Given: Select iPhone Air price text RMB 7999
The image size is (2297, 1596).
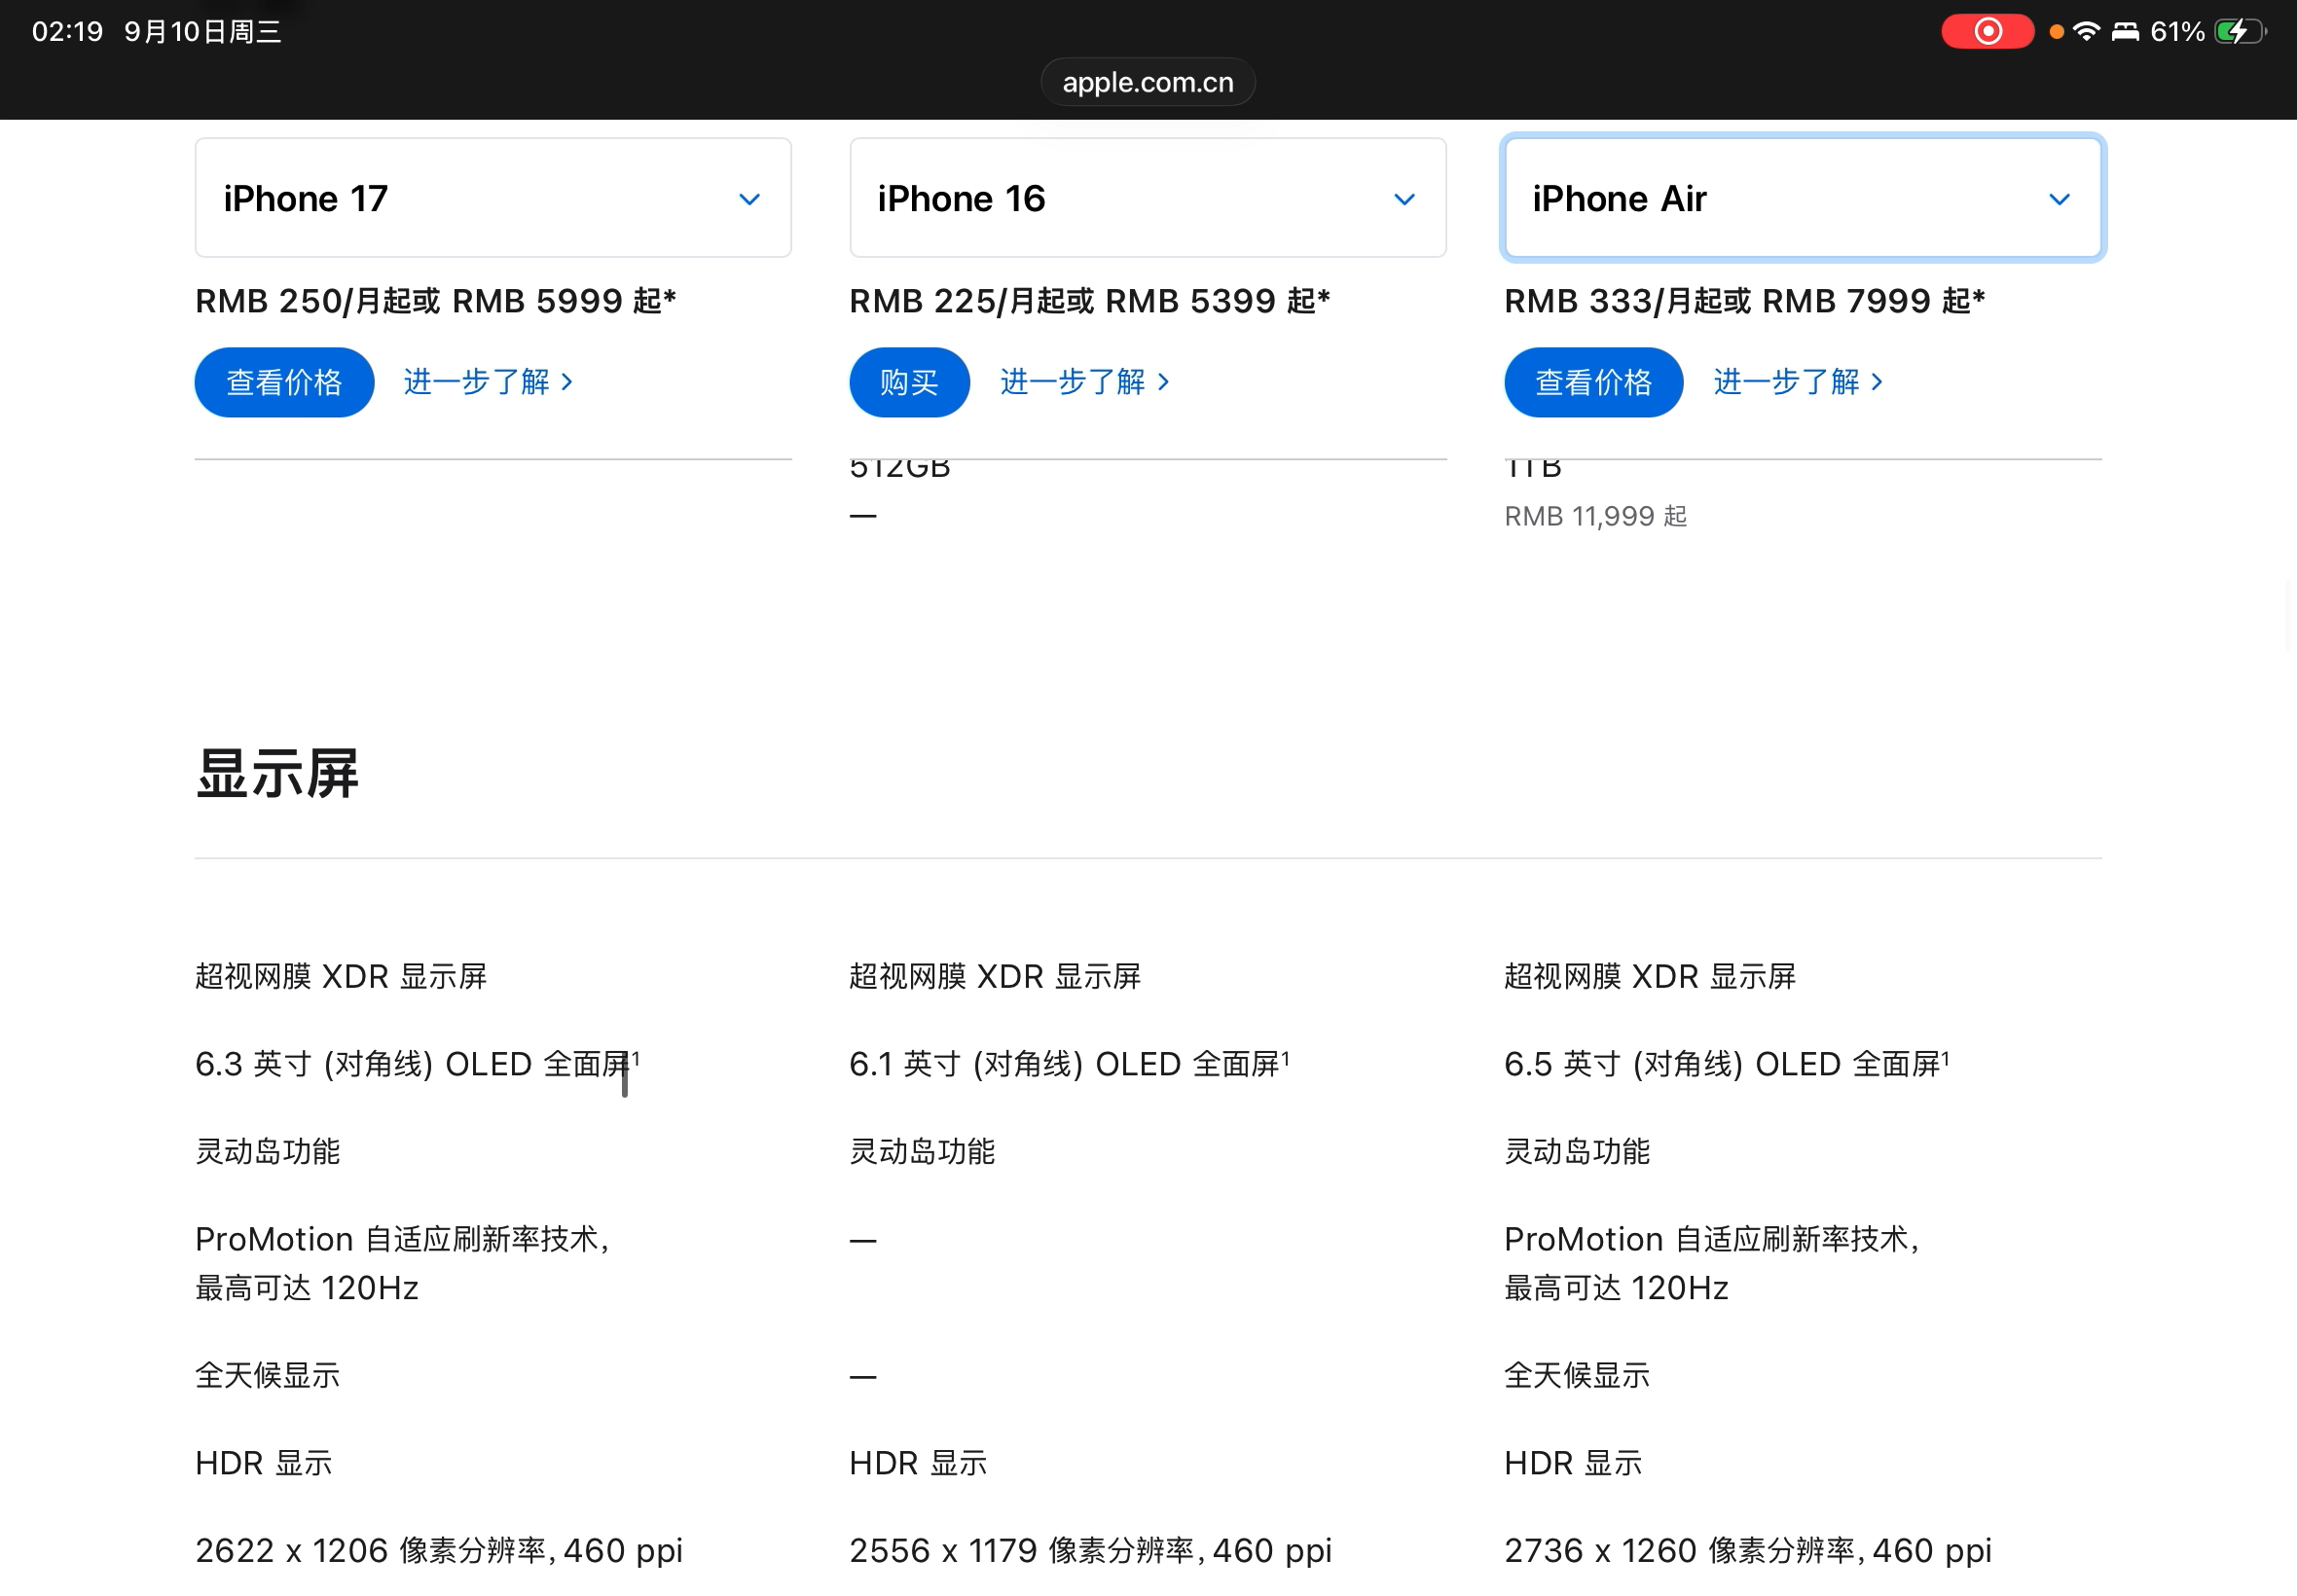Looking at the screenshot, I should pyautogui.click(x=1846, y=301).
